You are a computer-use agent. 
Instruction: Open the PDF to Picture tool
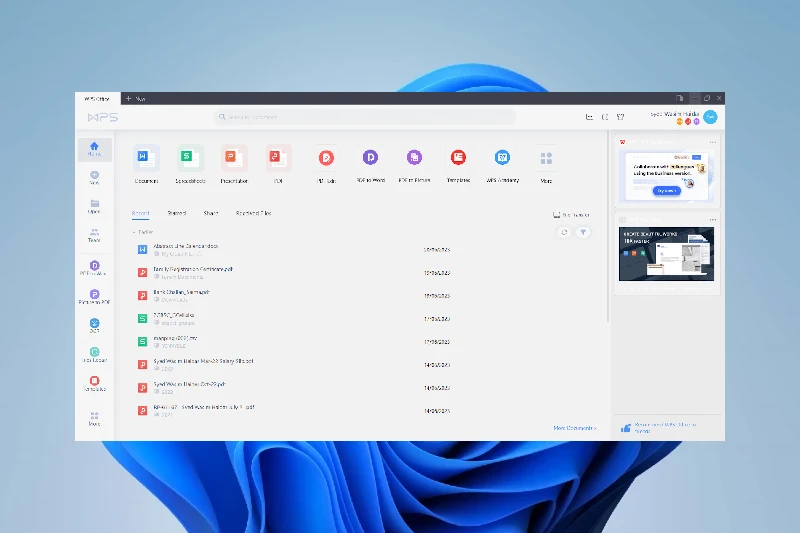point(414,164)
